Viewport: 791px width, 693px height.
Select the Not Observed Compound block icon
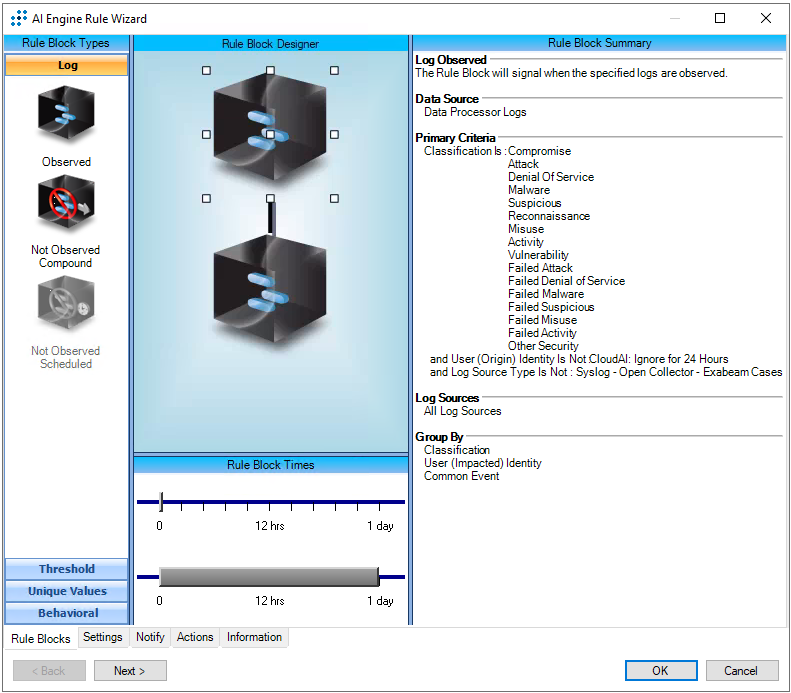tap(66, 204)
